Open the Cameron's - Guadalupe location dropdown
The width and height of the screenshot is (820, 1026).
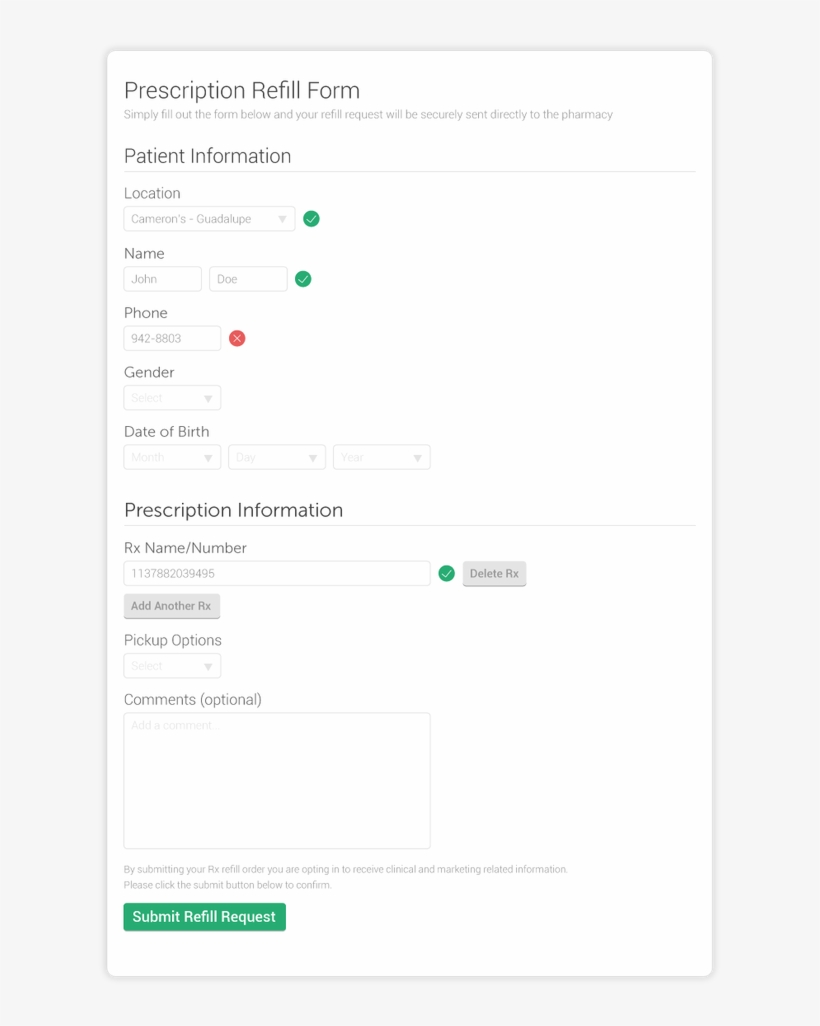pos(209,219)
